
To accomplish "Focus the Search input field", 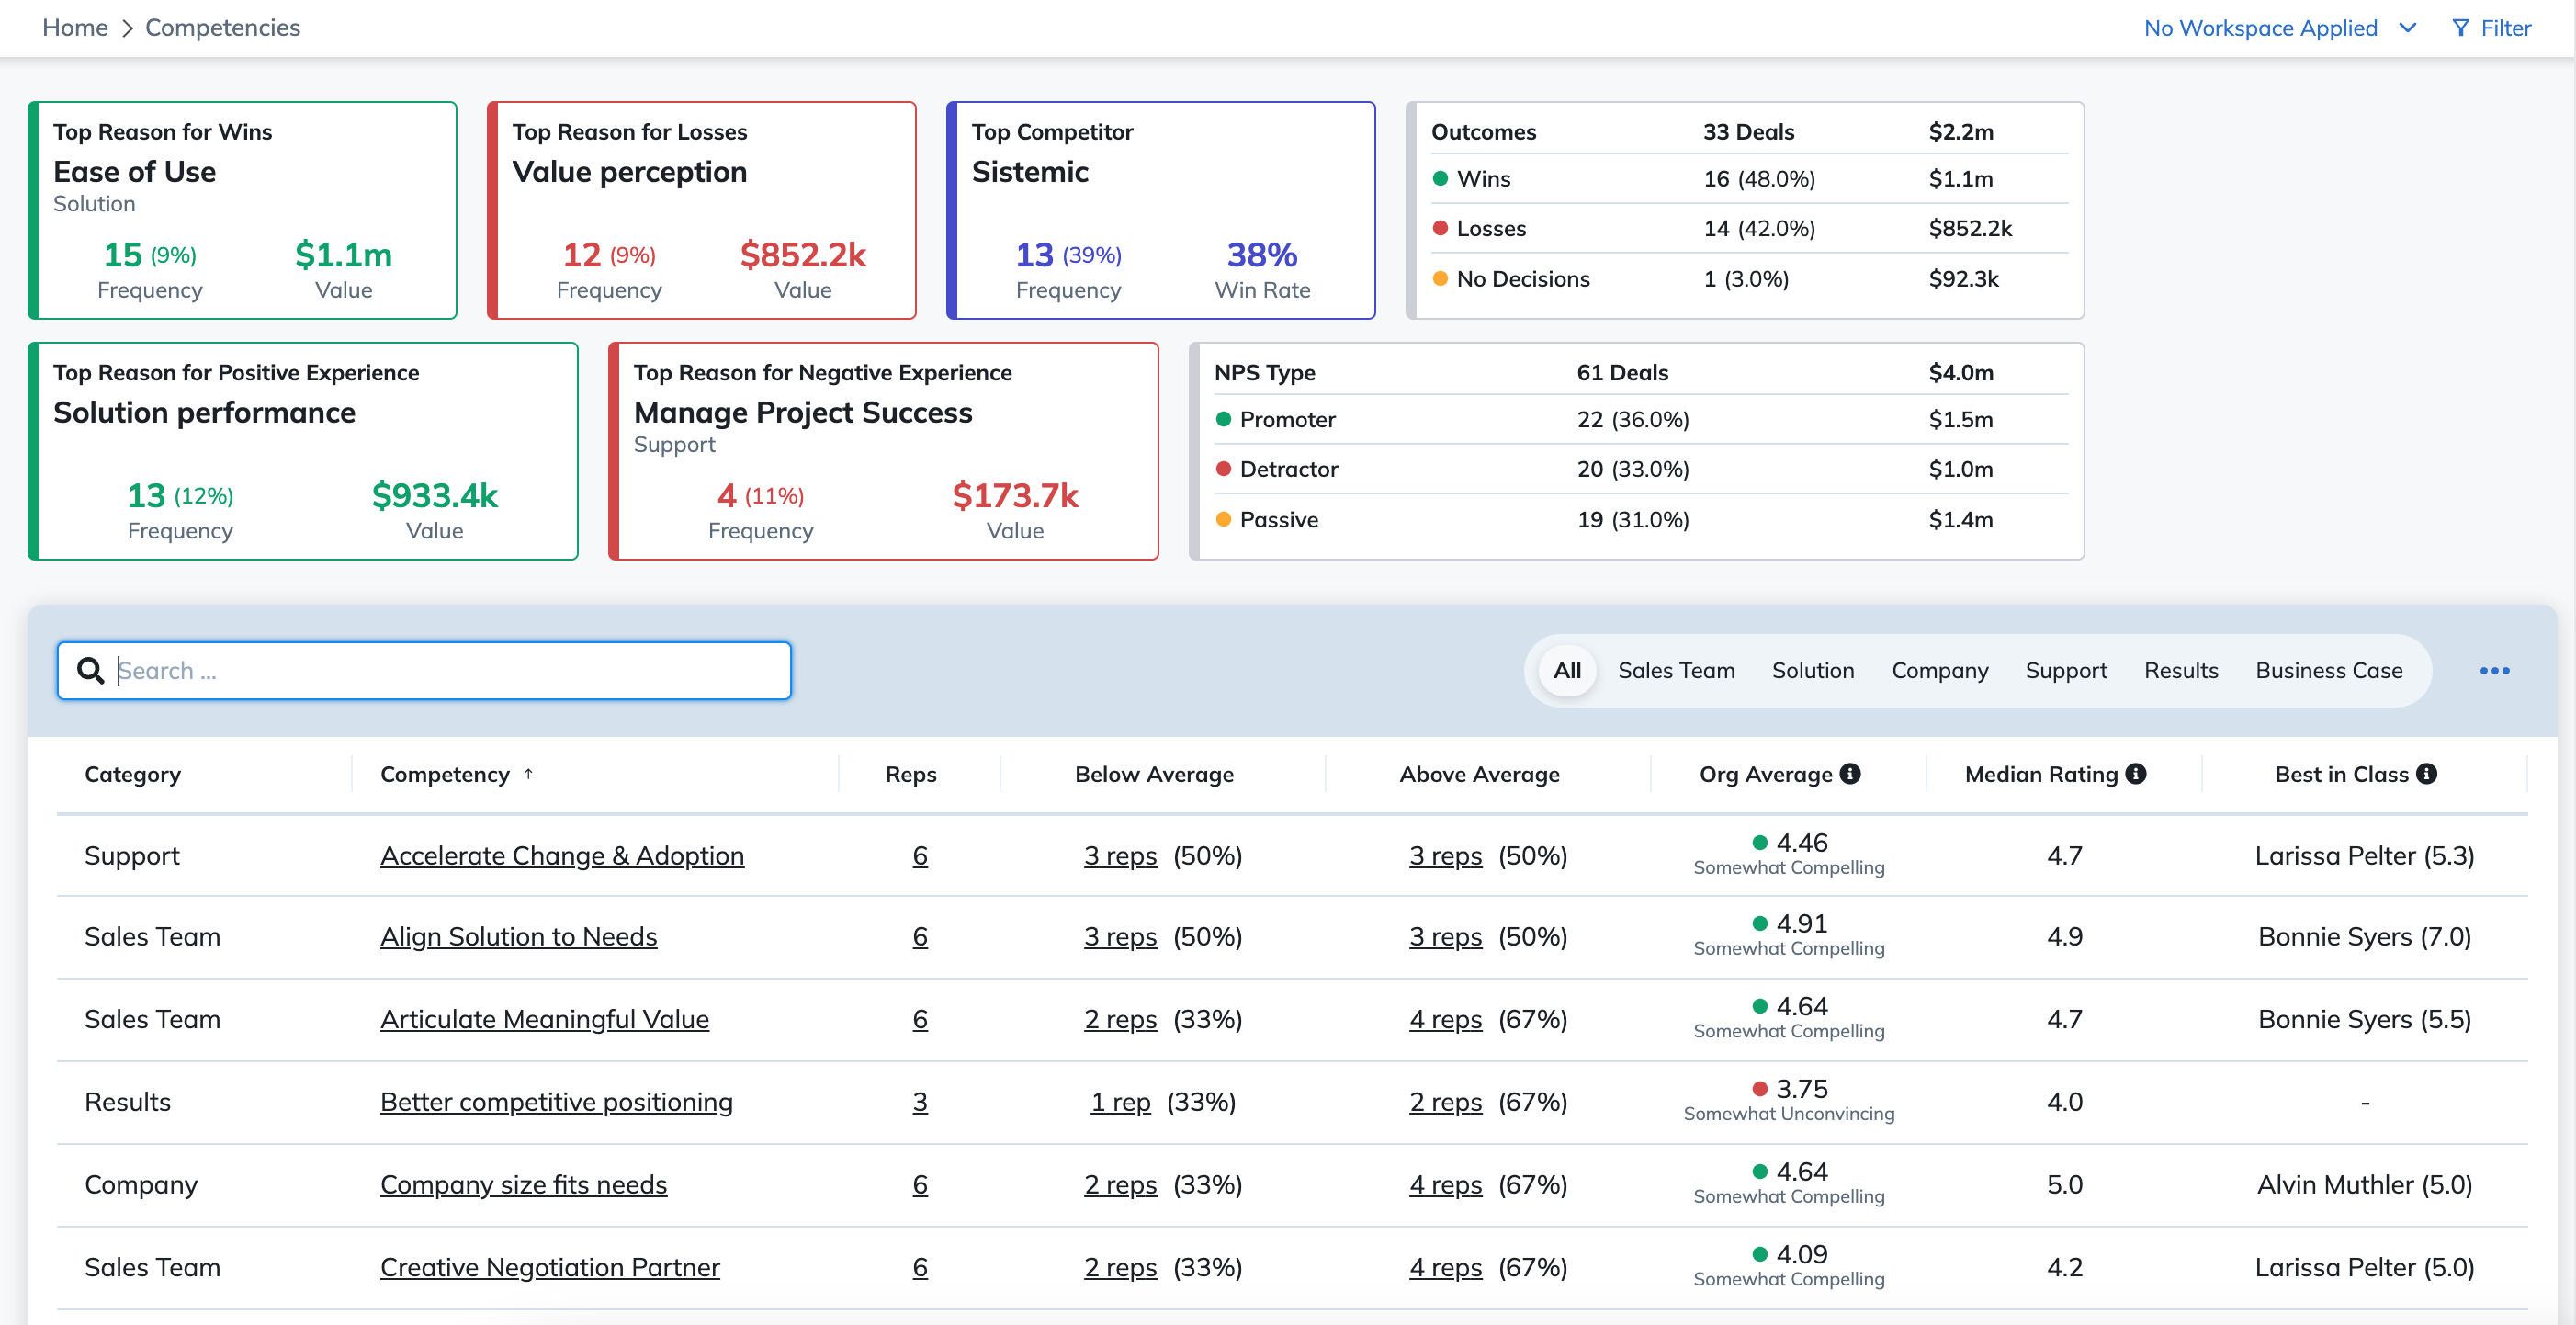I will click(424, 670).
